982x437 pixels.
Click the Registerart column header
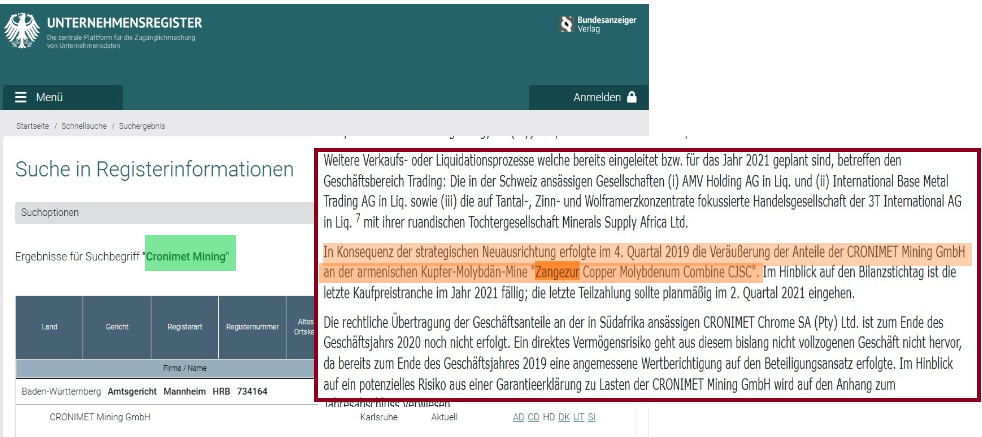coord(185,327)
